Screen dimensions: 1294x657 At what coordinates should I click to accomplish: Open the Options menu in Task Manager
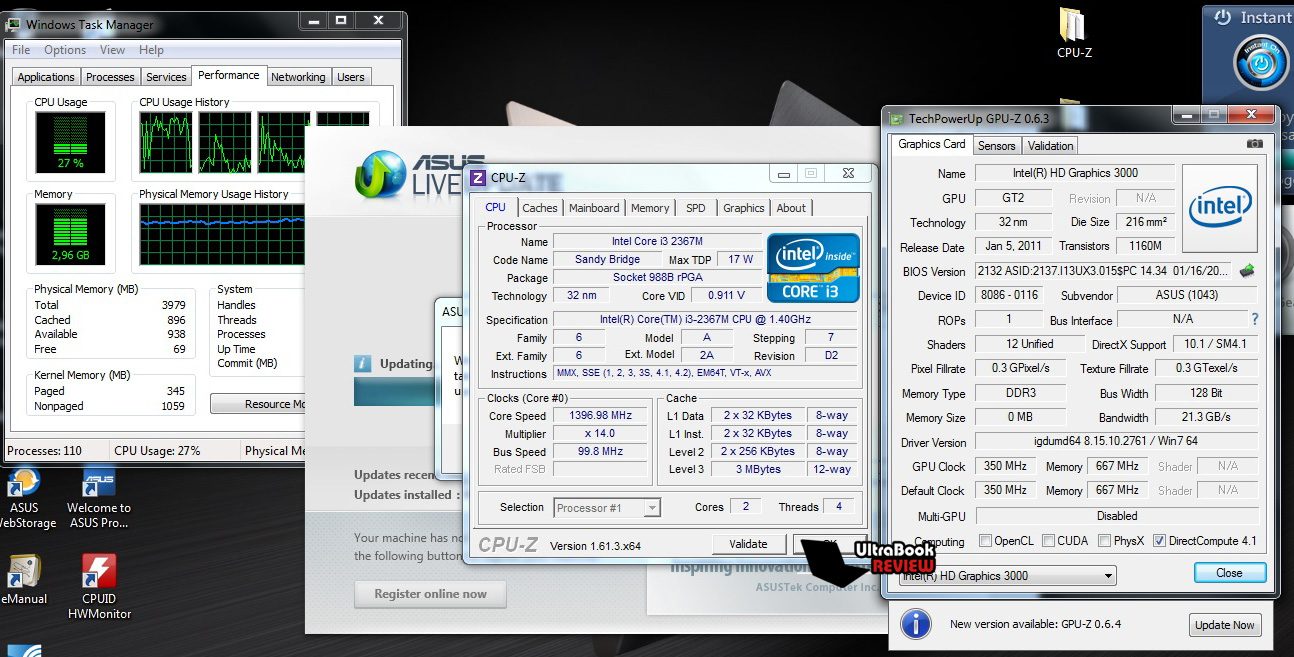(x=65, y=50)
